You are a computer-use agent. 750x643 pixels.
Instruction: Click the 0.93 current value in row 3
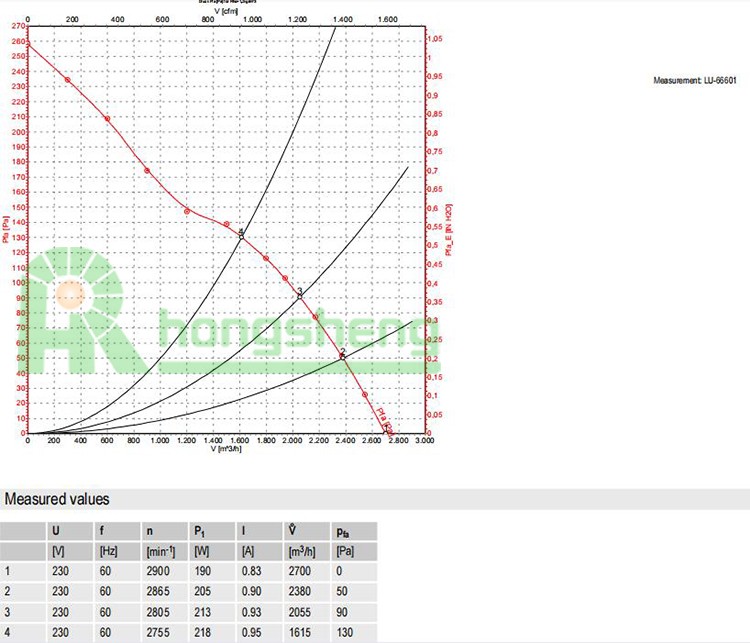tap(252, 611)
